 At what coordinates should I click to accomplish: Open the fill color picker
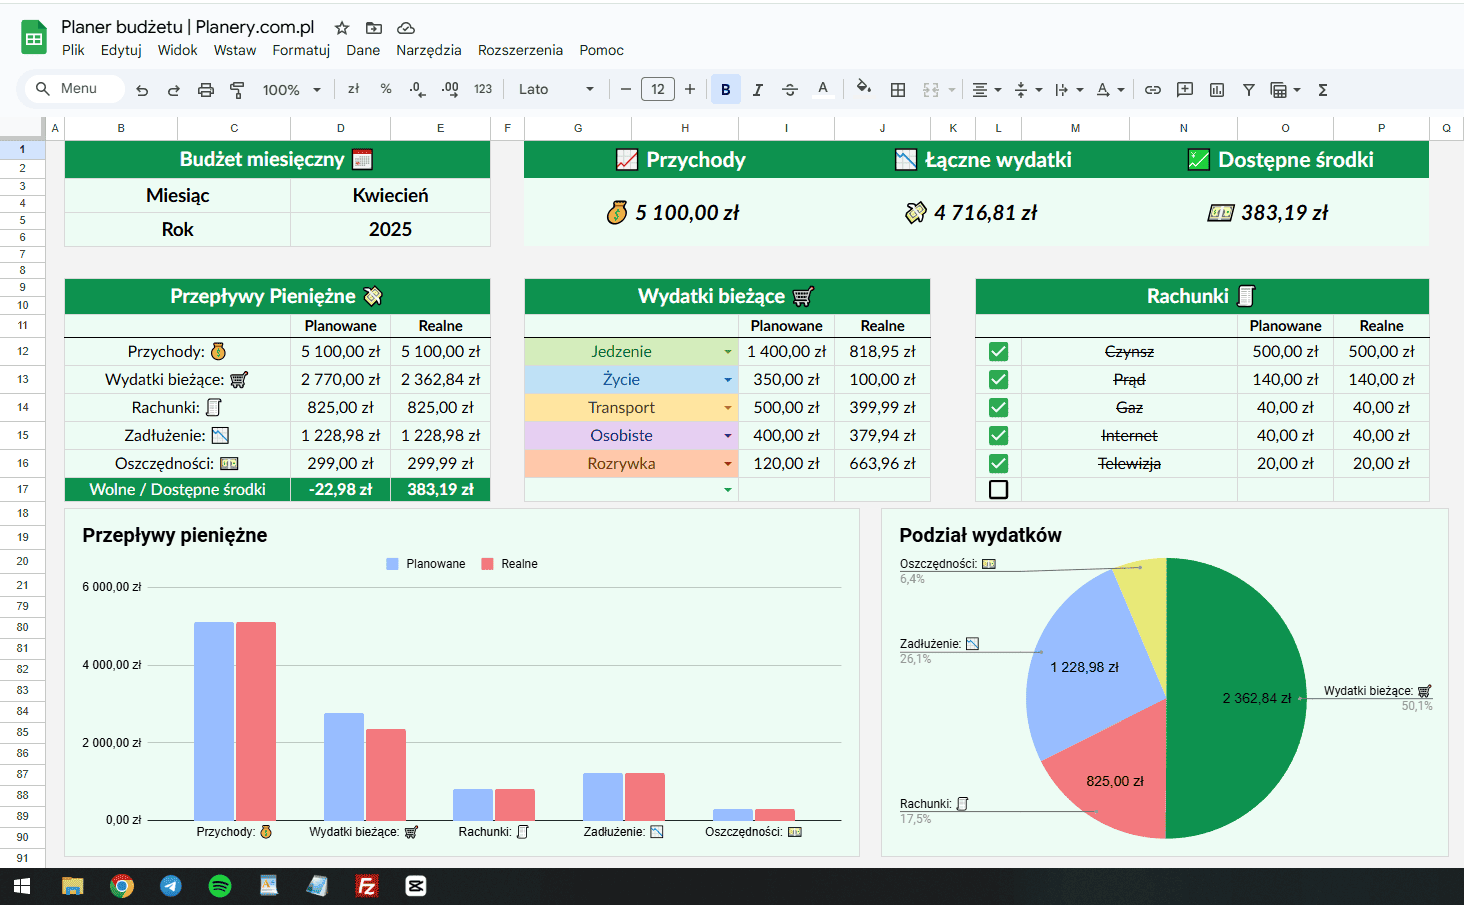tap(863, 88)
